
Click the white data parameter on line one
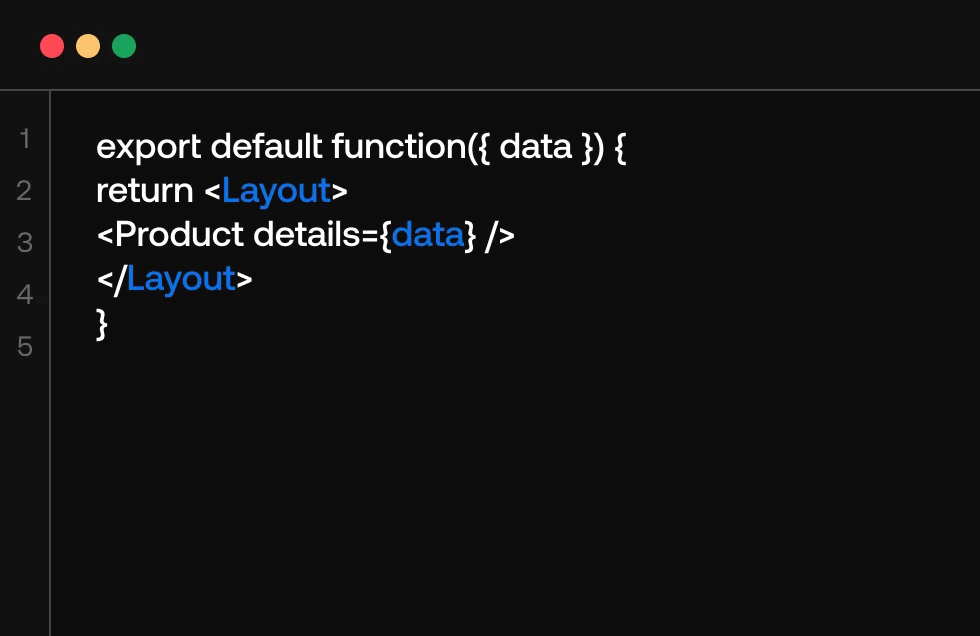click(x=535, y=147)
